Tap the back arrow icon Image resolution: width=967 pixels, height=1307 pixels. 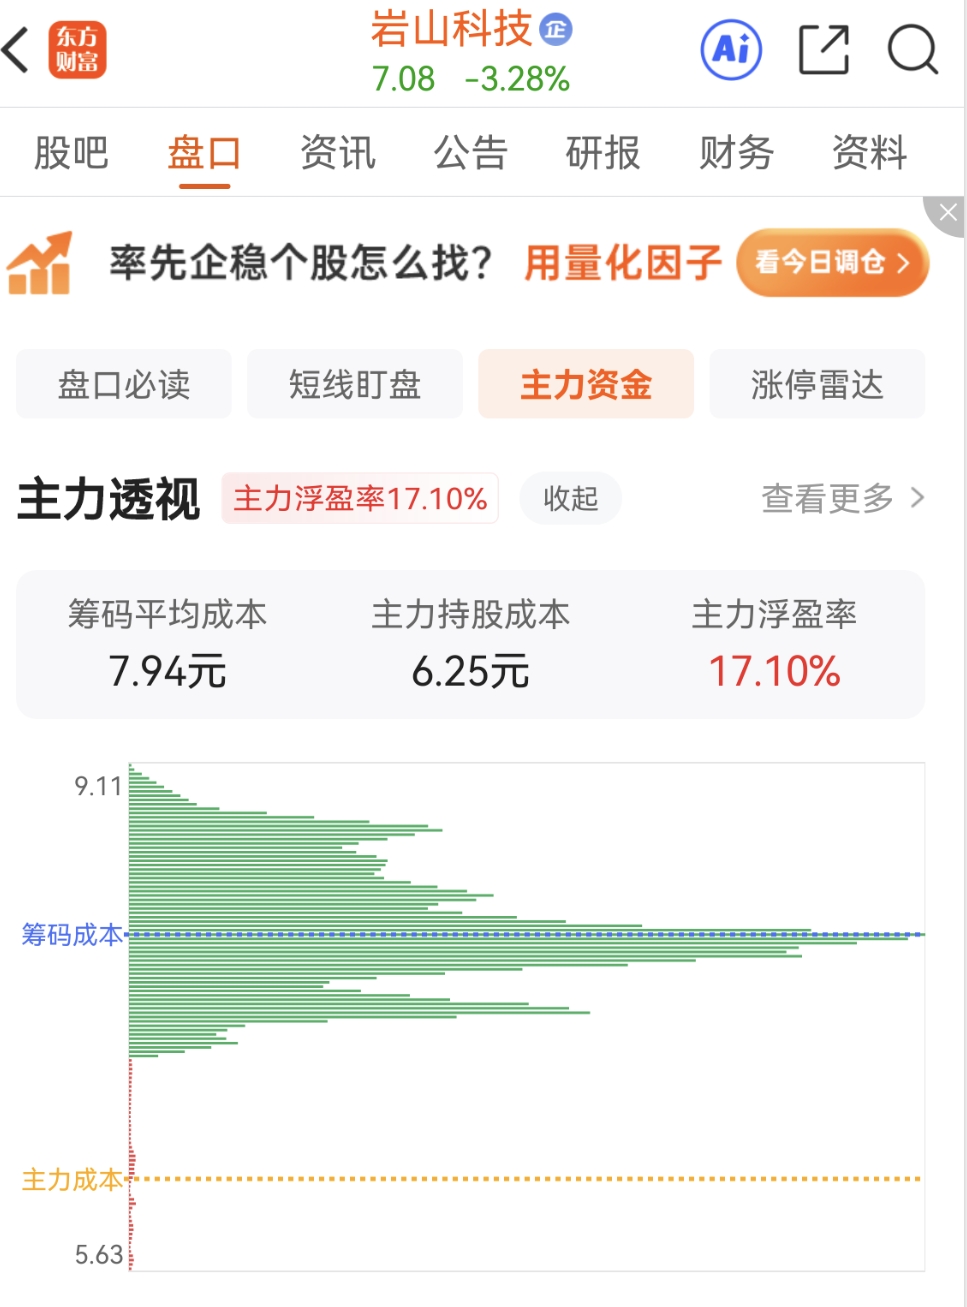[x=16, y=50]
